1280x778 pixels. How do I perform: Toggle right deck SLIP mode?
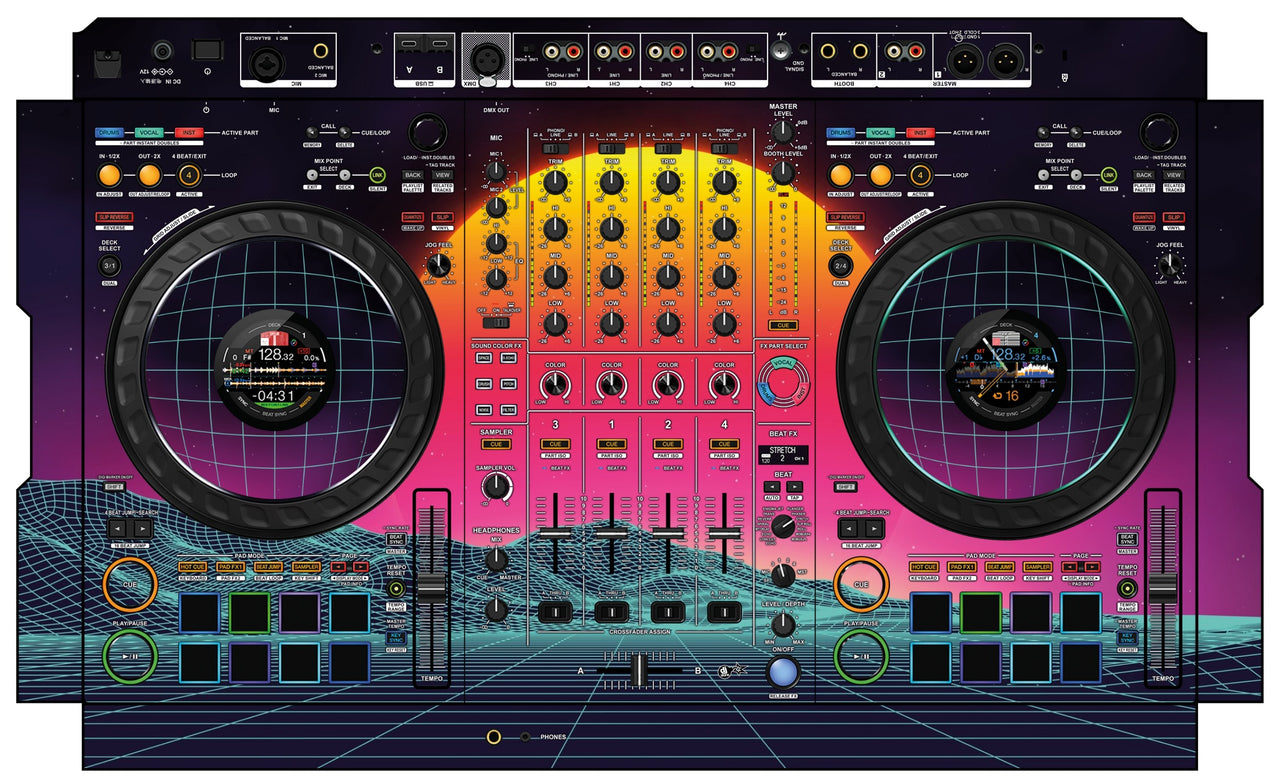click(x=1174, y=217)
